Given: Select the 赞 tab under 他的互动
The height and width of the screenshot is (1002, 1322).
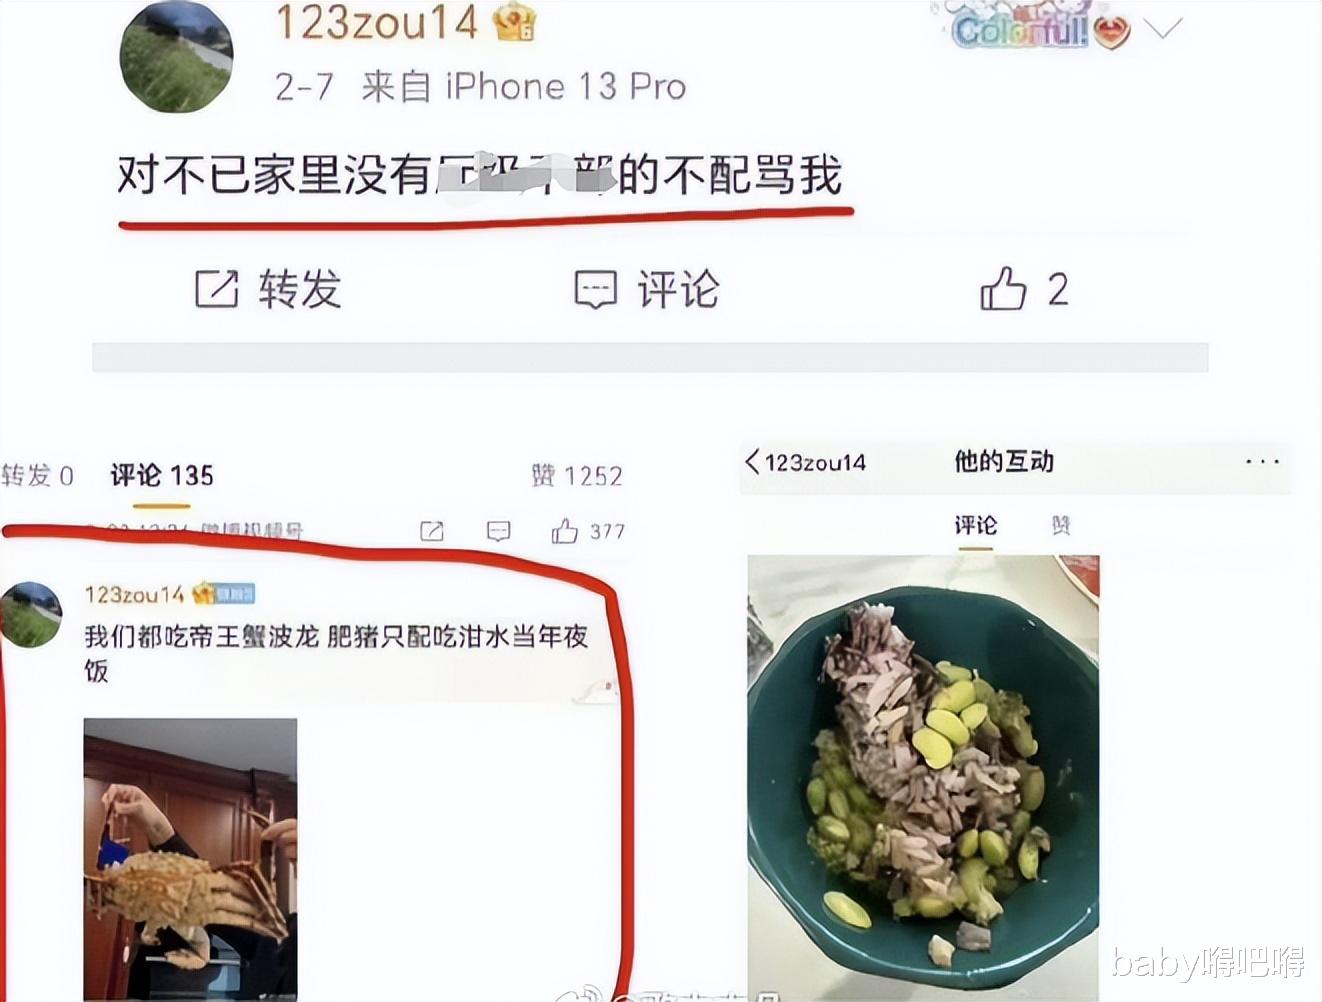Looking at the screenshot, I should tap(1061, 525).
